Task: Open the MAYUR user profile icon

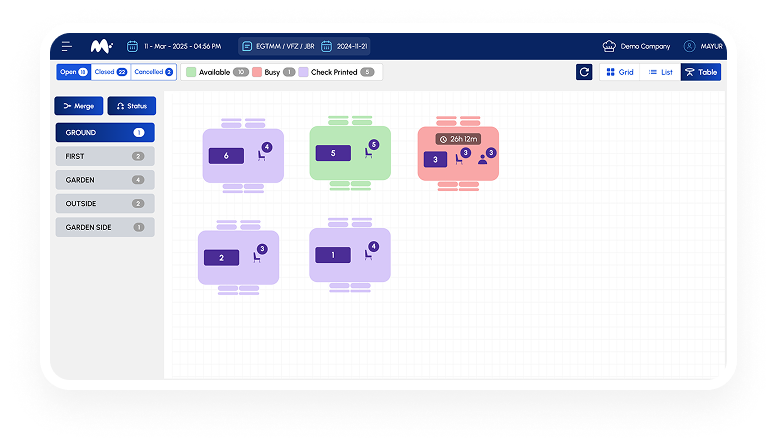Action: [x=689, y=46]
